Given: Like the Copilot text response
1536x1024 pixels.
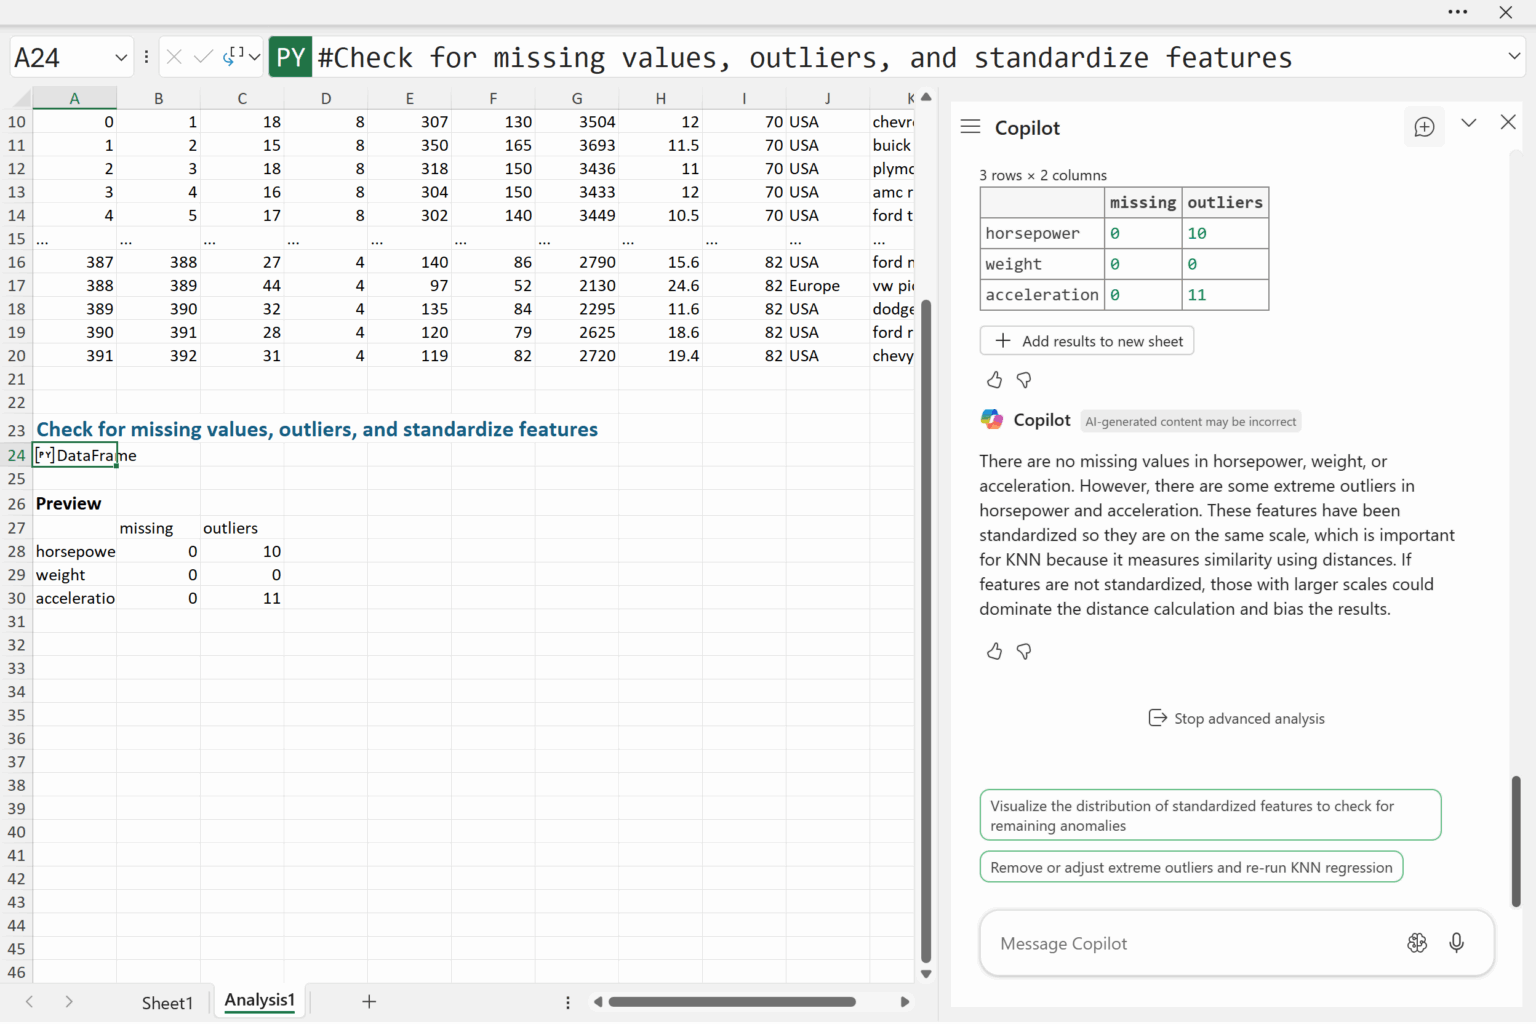Looking at the screenshot, I should (x=994, y=651).
